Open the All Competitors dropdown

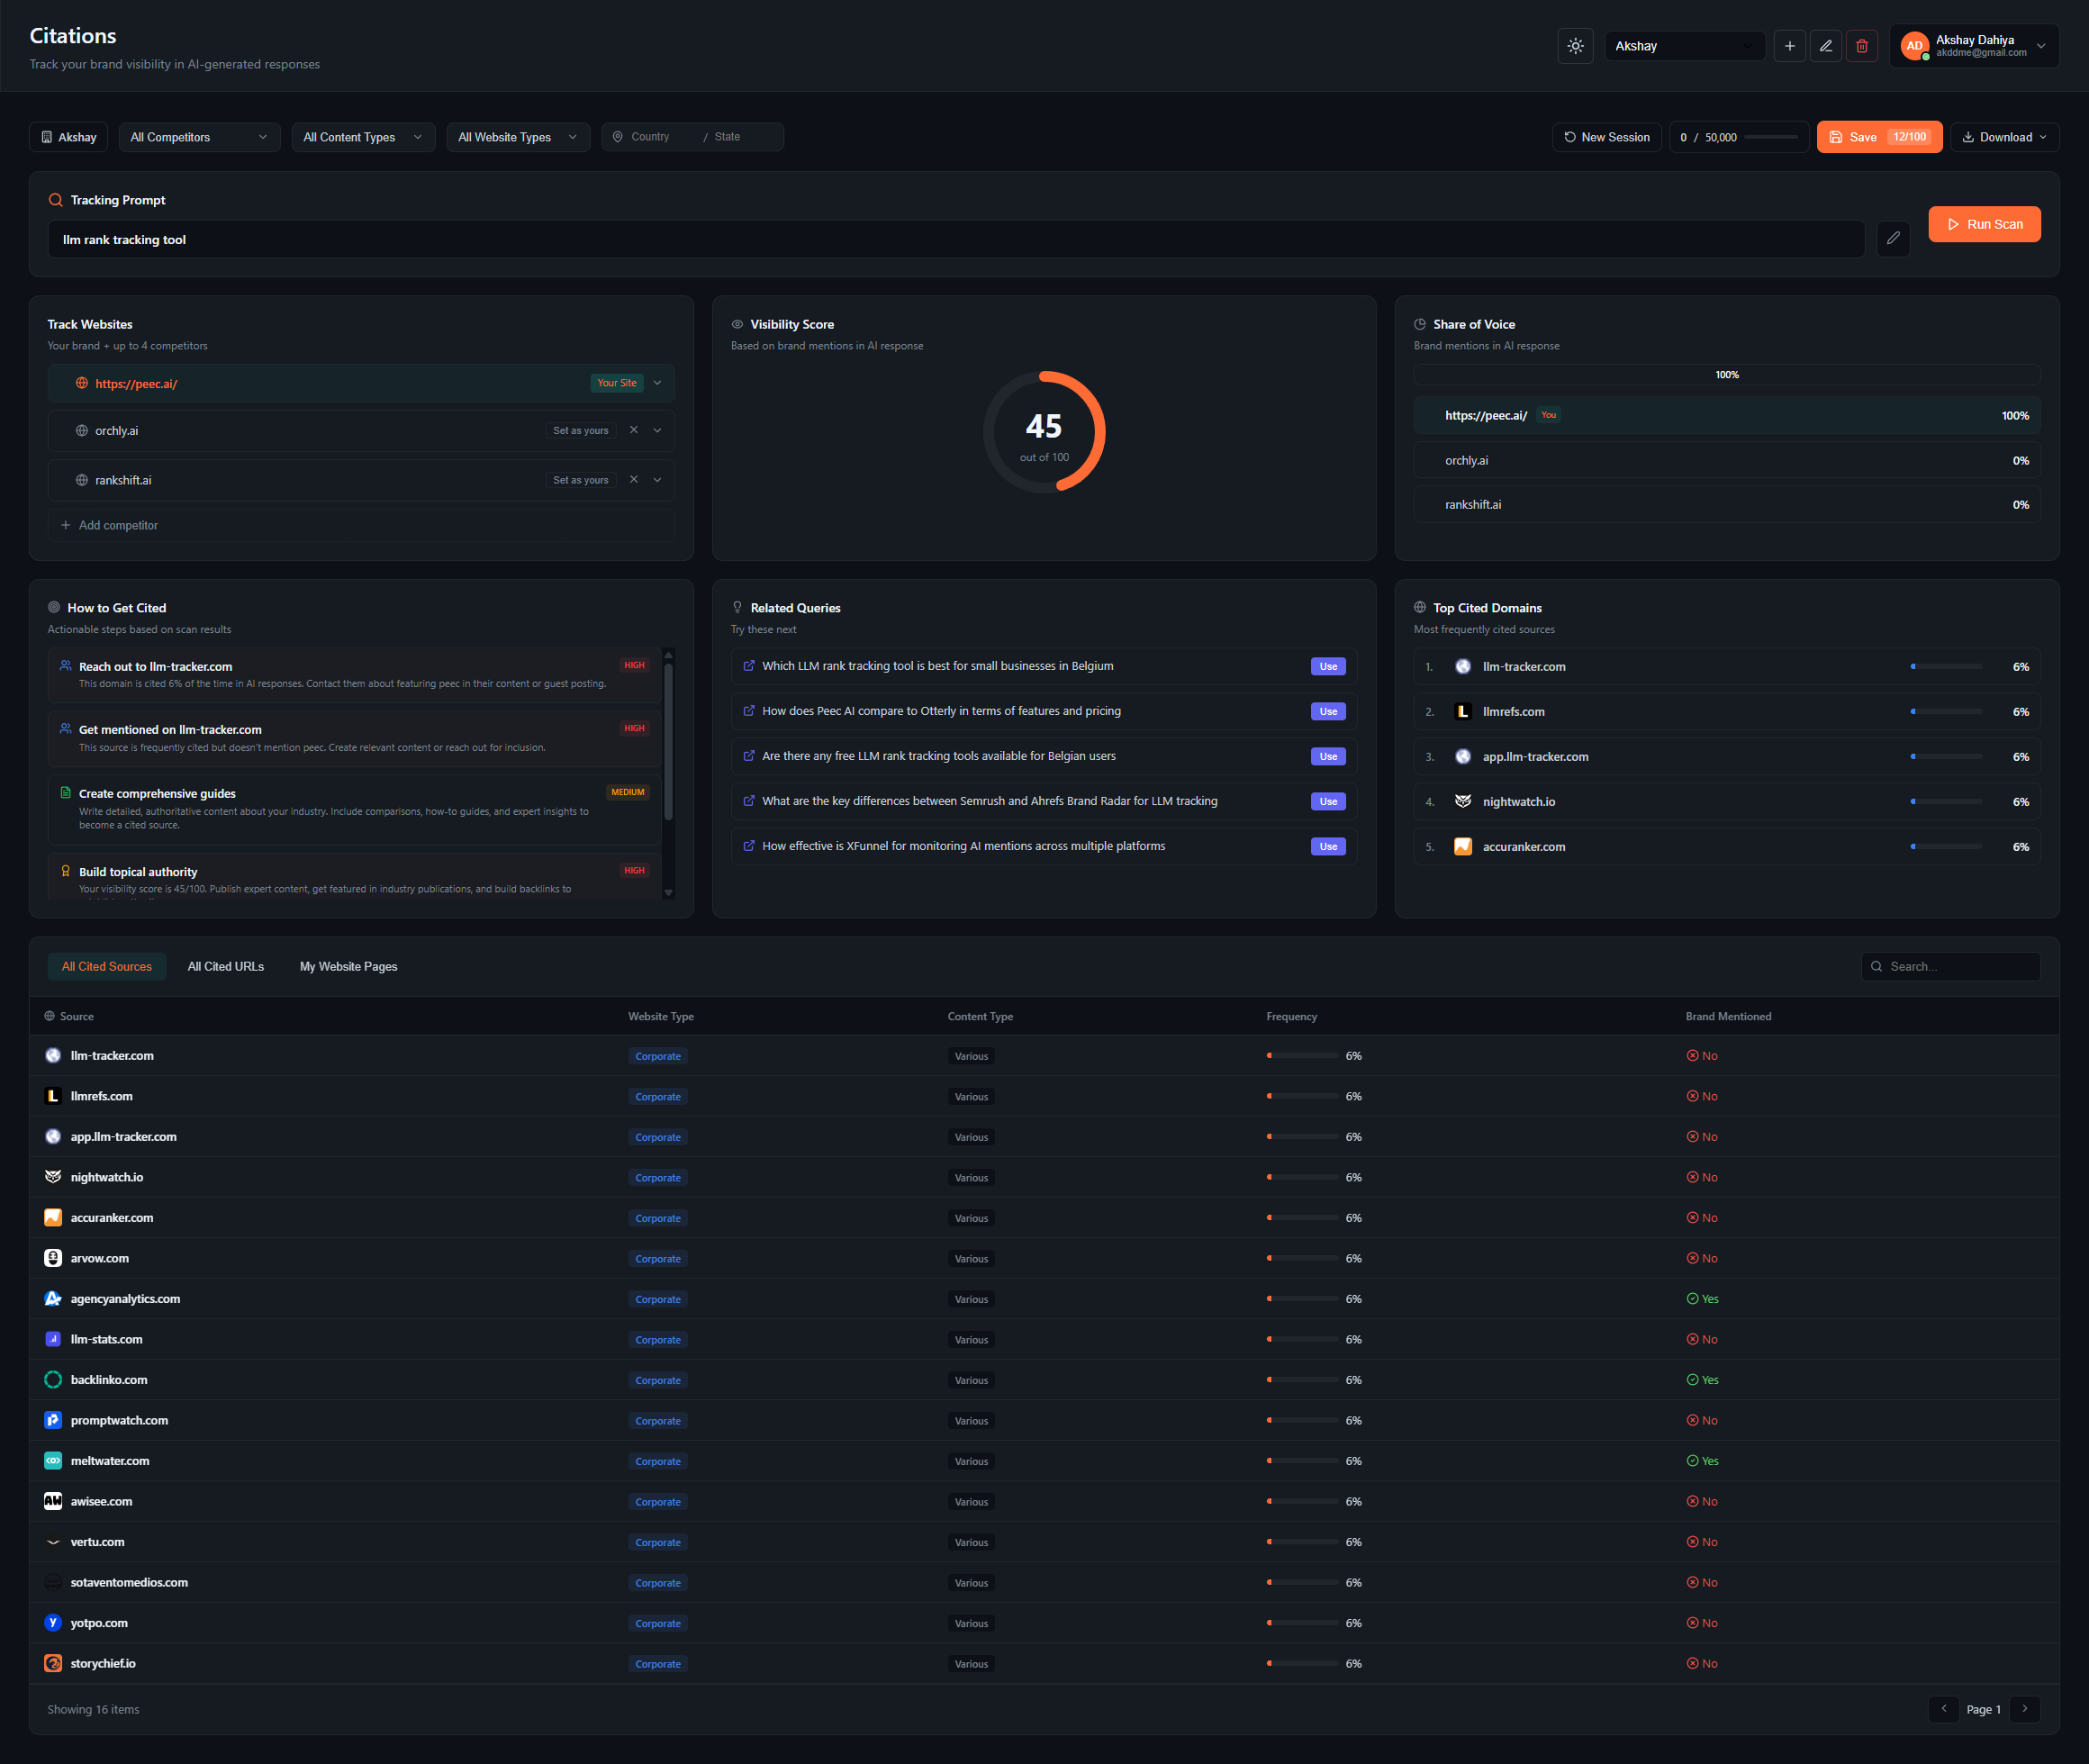[198, 137]
